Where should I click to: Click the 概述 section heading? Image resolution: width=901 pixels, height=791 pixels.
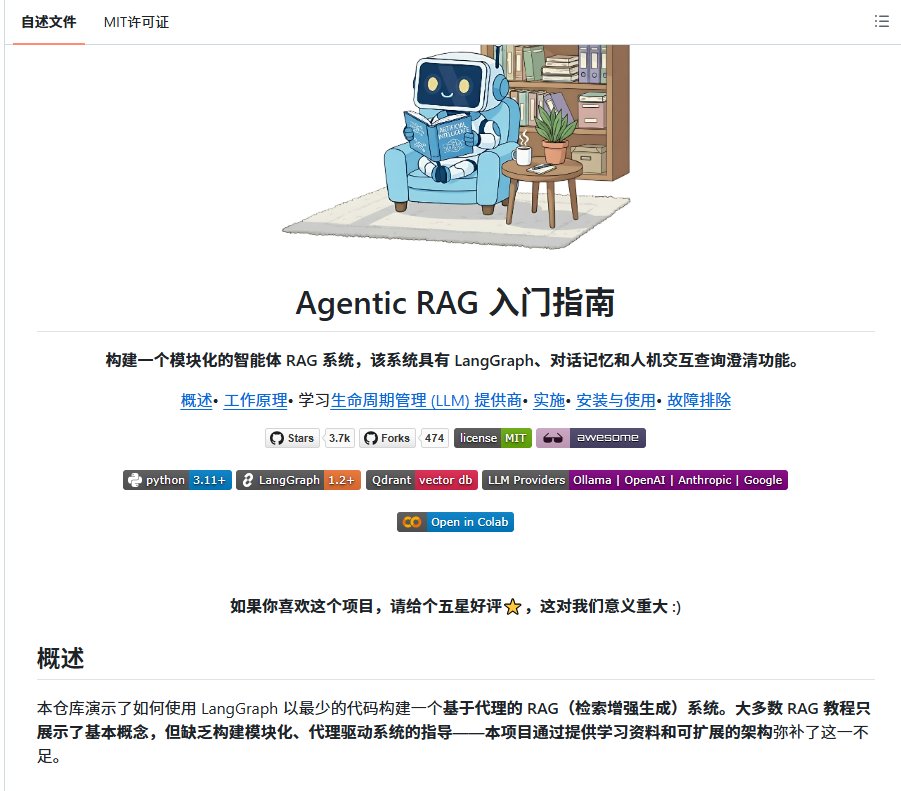click(60, 658)
